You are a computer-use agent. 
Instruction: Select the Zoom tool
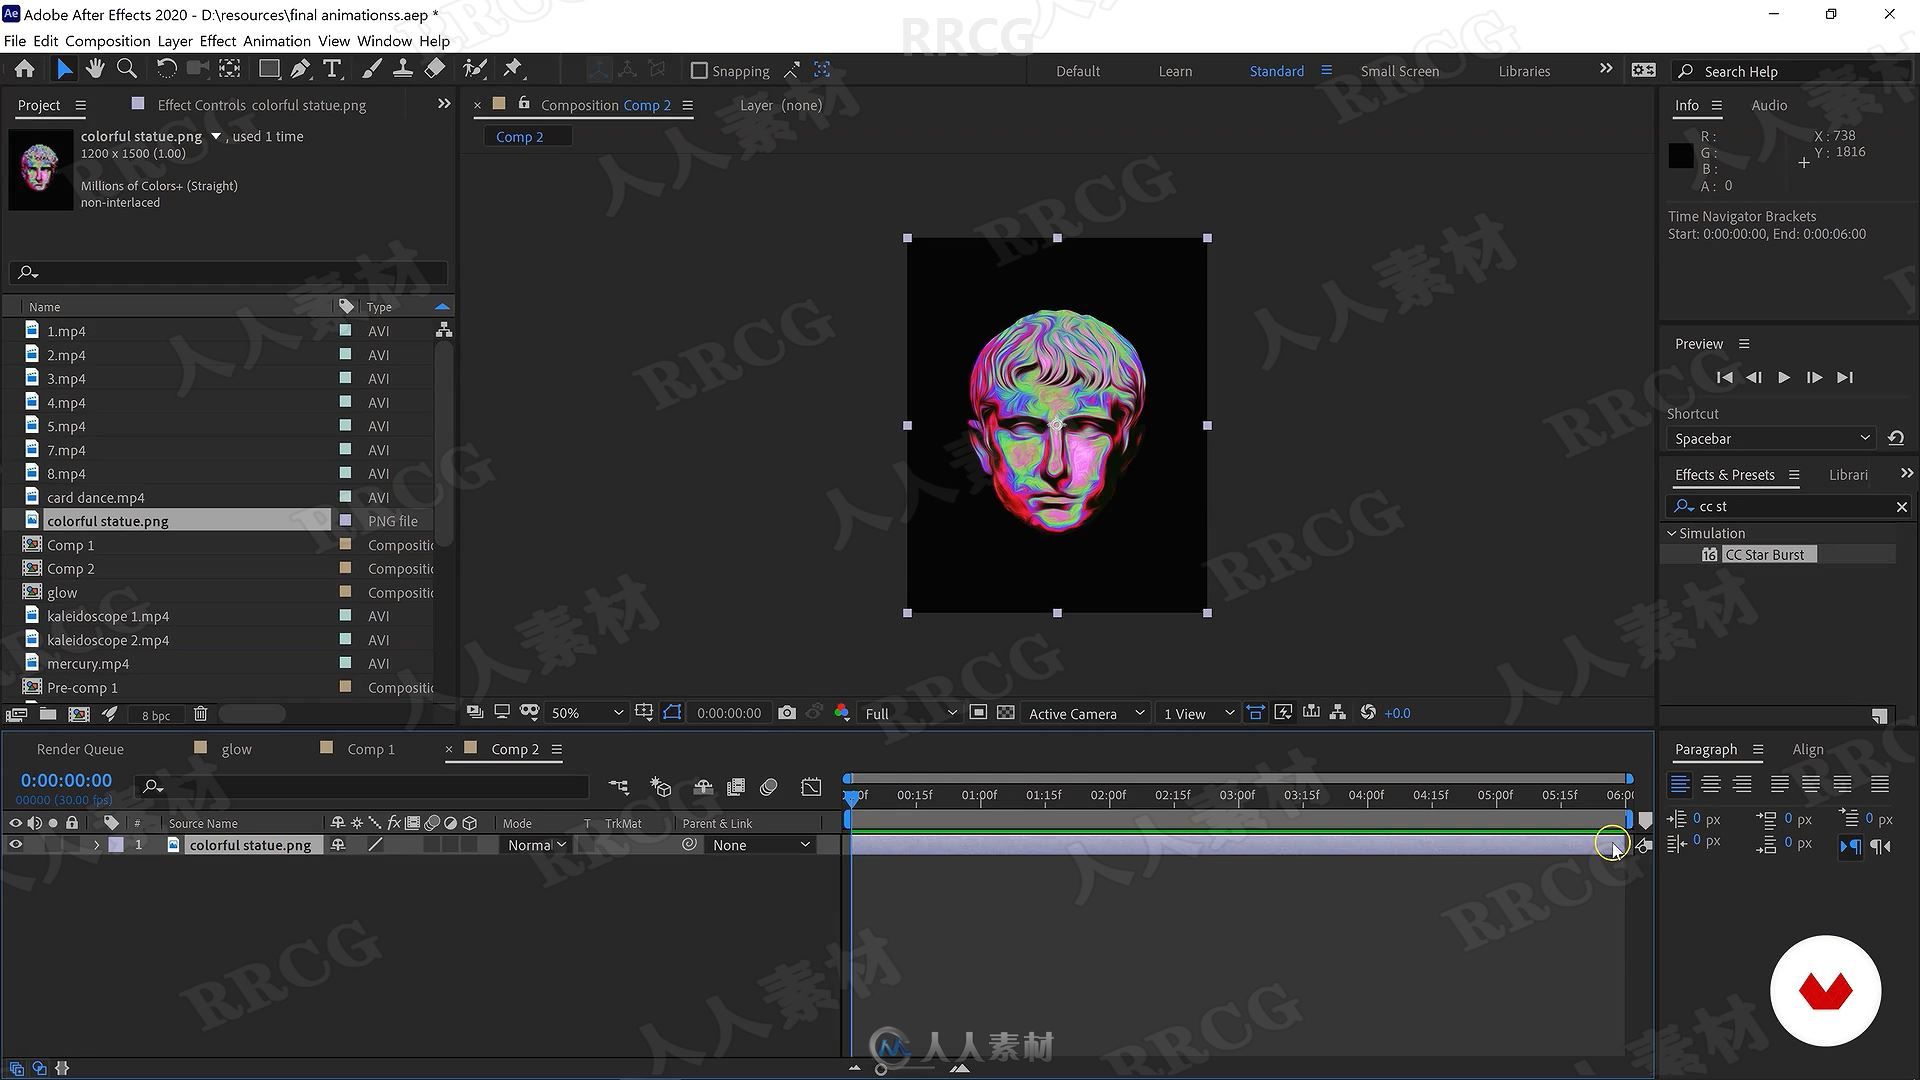tap(127, 69)
